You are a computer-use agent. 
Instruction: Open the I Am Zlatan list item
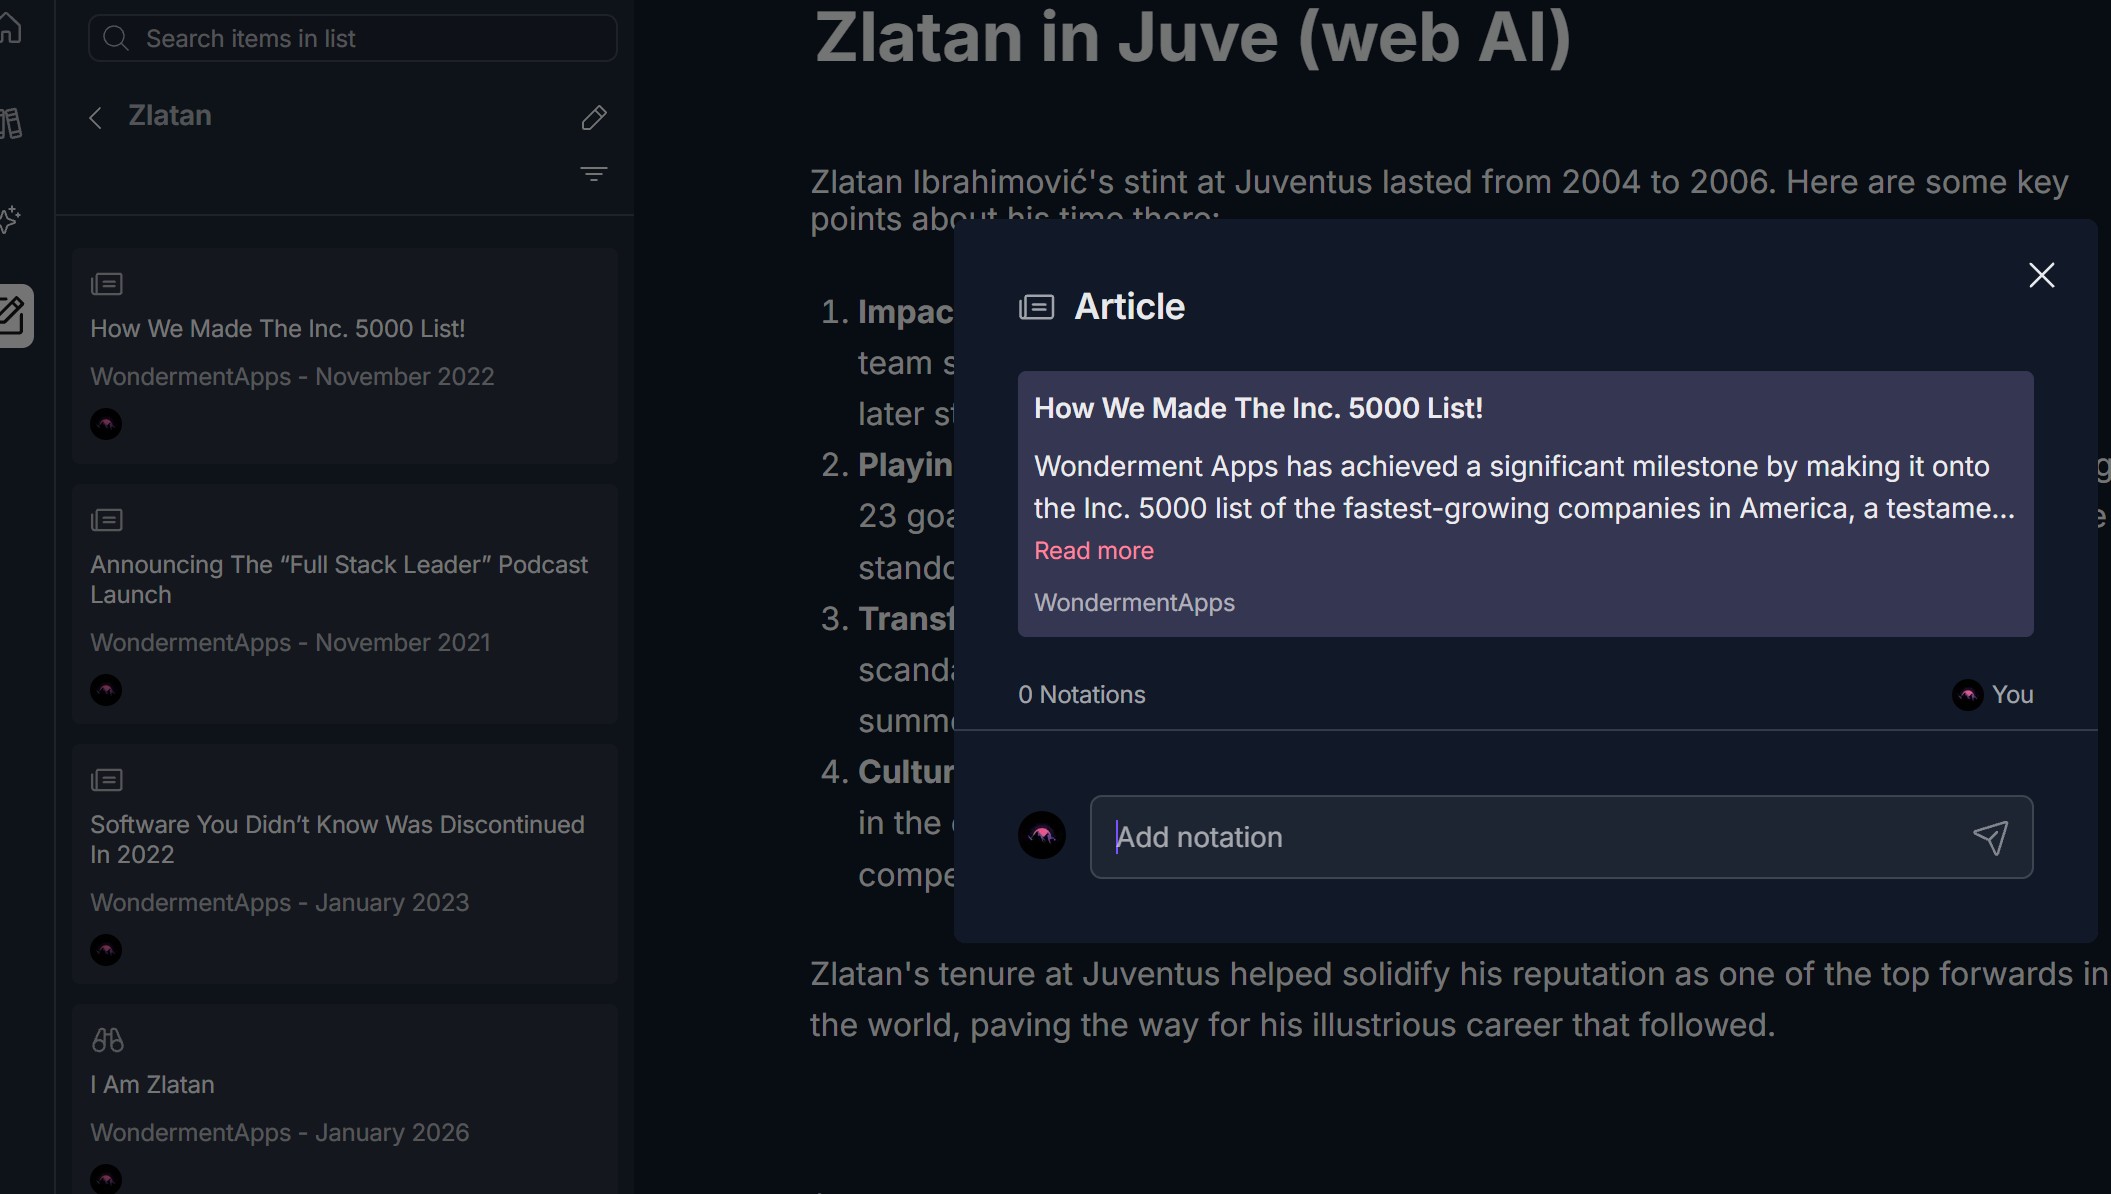[152, 1085]
